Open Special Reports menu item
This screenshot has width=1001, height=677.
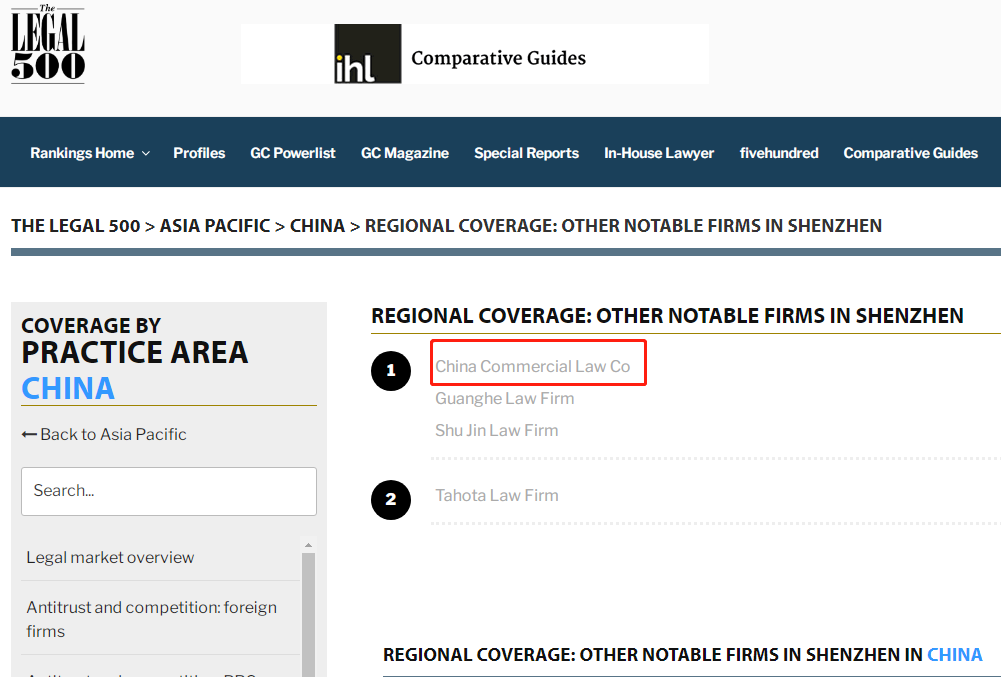tap(526, 153)
